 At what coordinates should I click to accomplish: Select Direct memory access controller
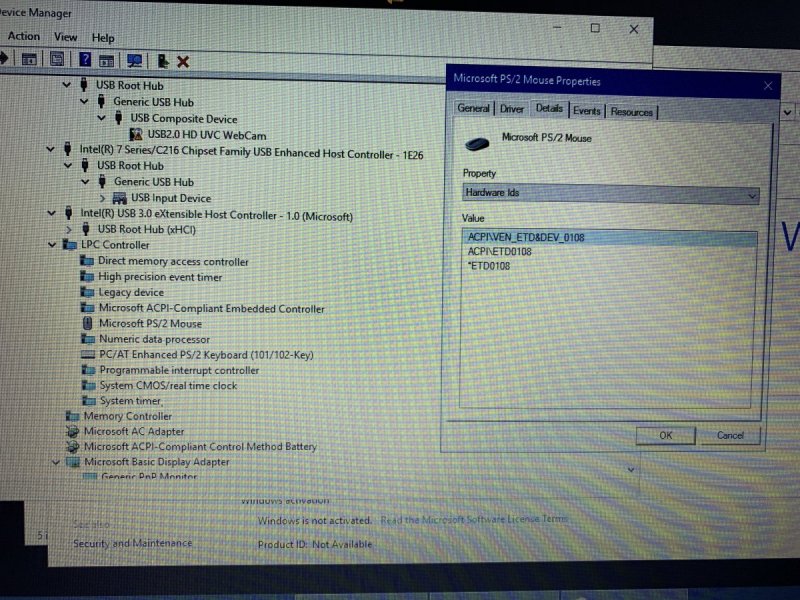tap(172, 261)
